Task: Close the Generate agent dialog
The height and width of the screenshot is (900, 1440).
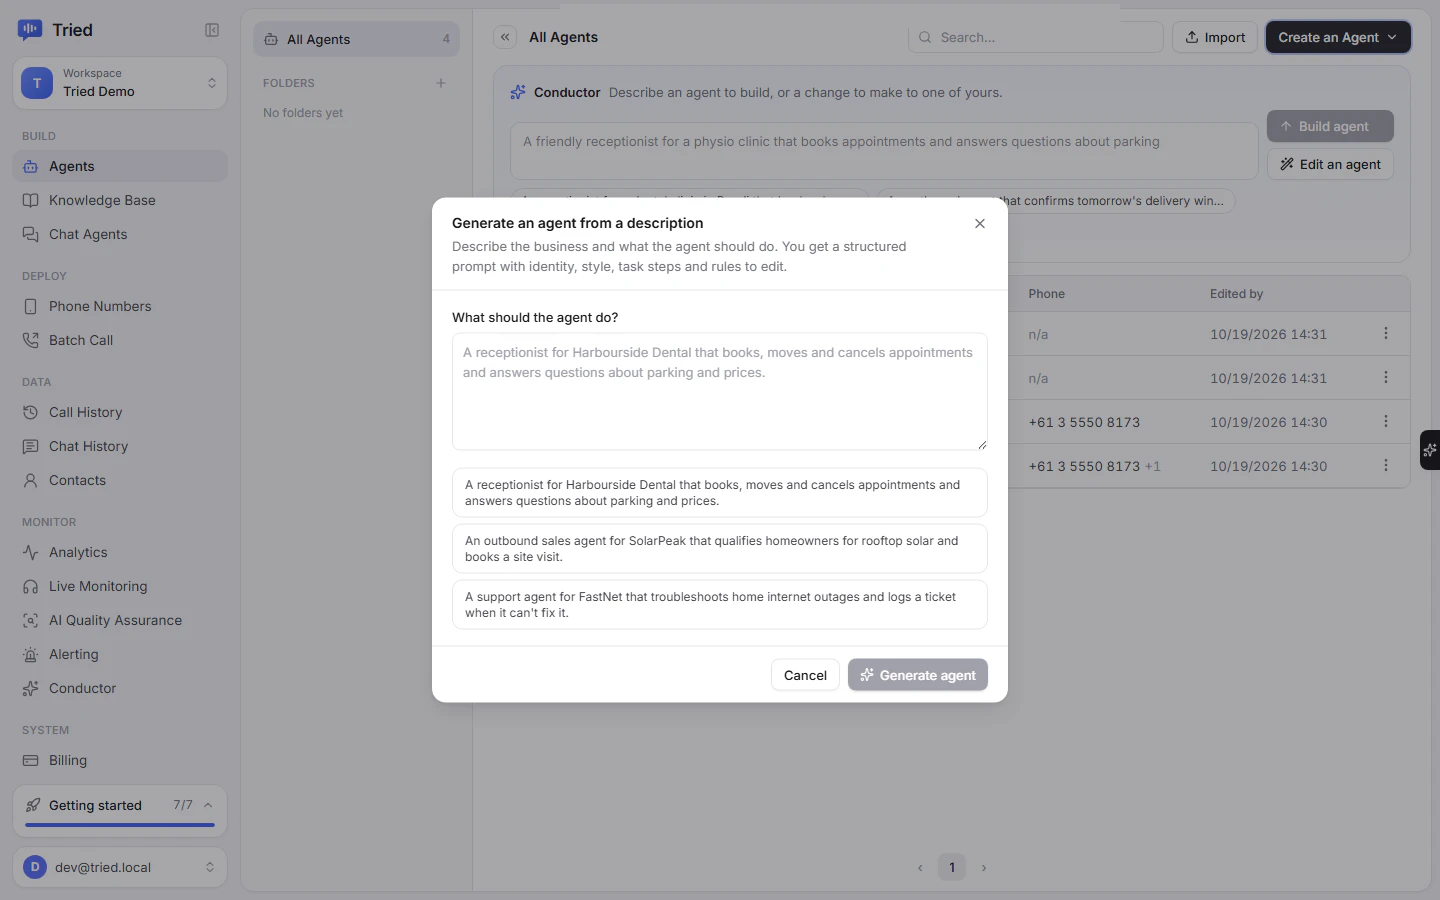Action: click(x=980, y=224)
